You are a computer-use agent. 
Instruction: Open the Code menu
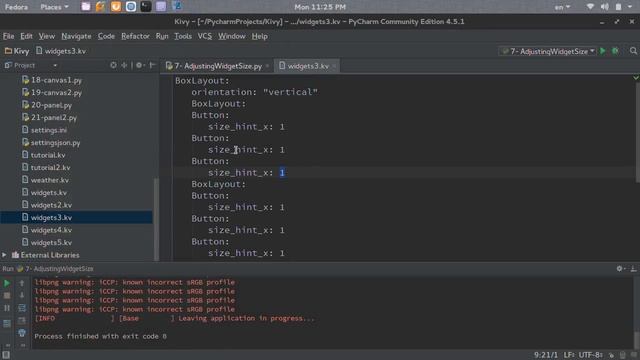click(106, 36)
